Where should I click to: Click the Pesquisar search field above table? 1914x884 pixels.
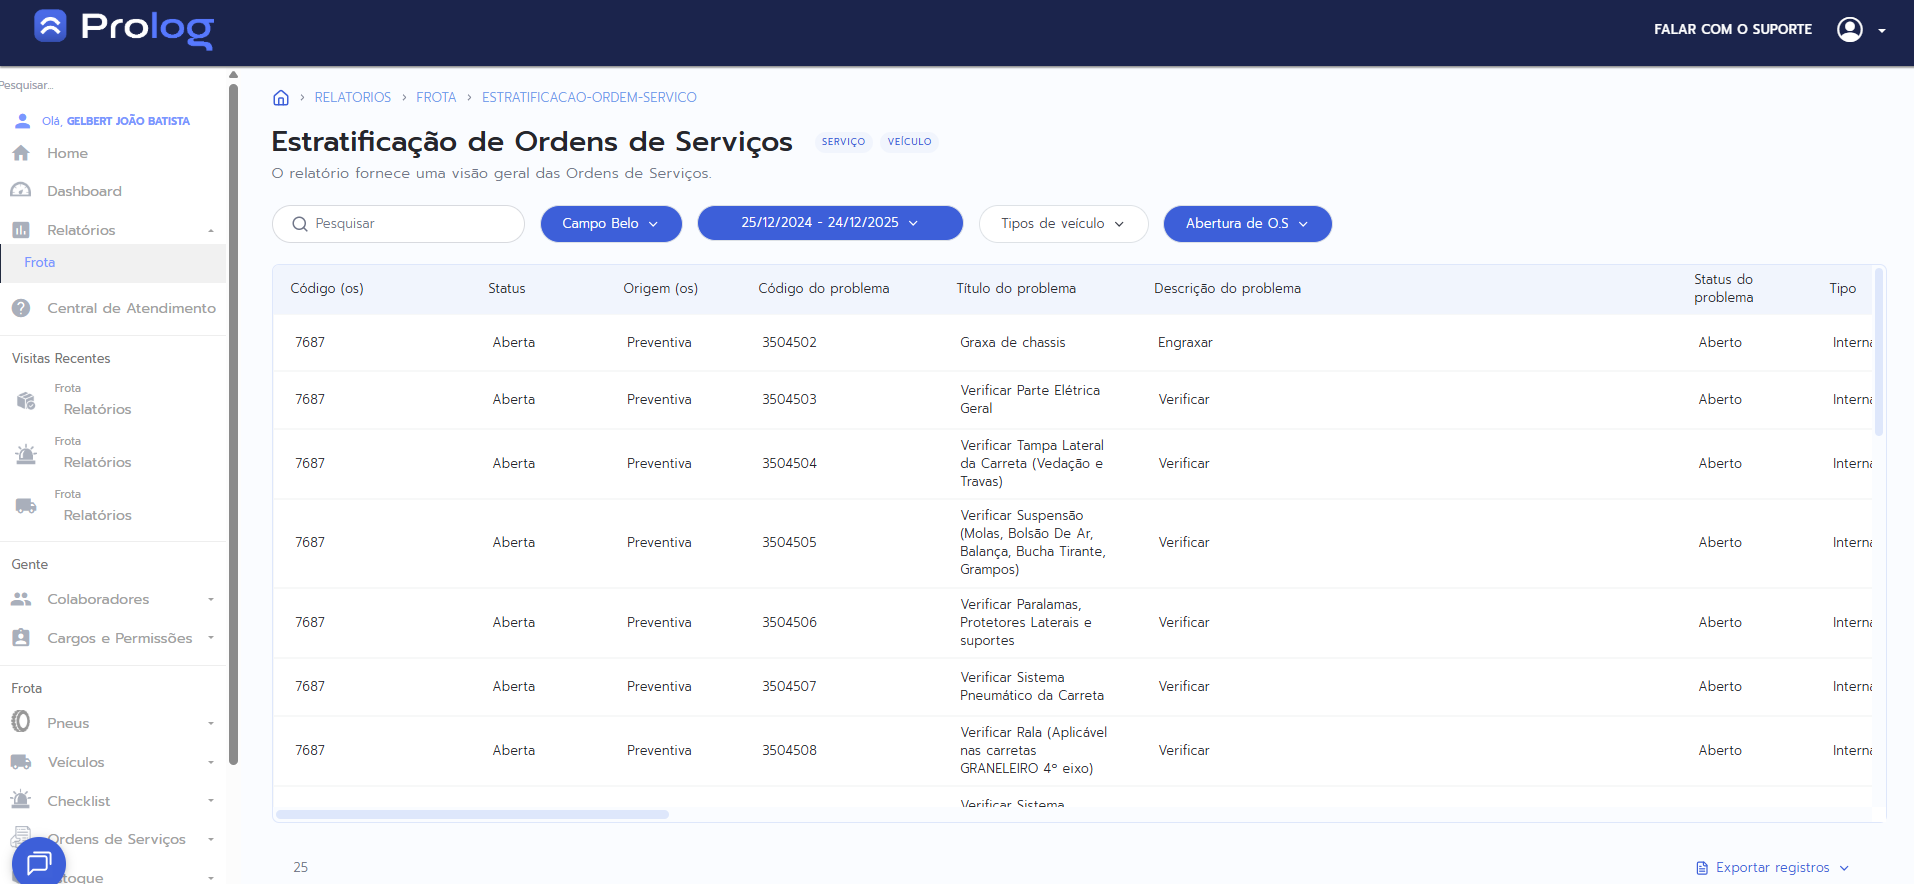pyautogui.click(x=410, y=224)
